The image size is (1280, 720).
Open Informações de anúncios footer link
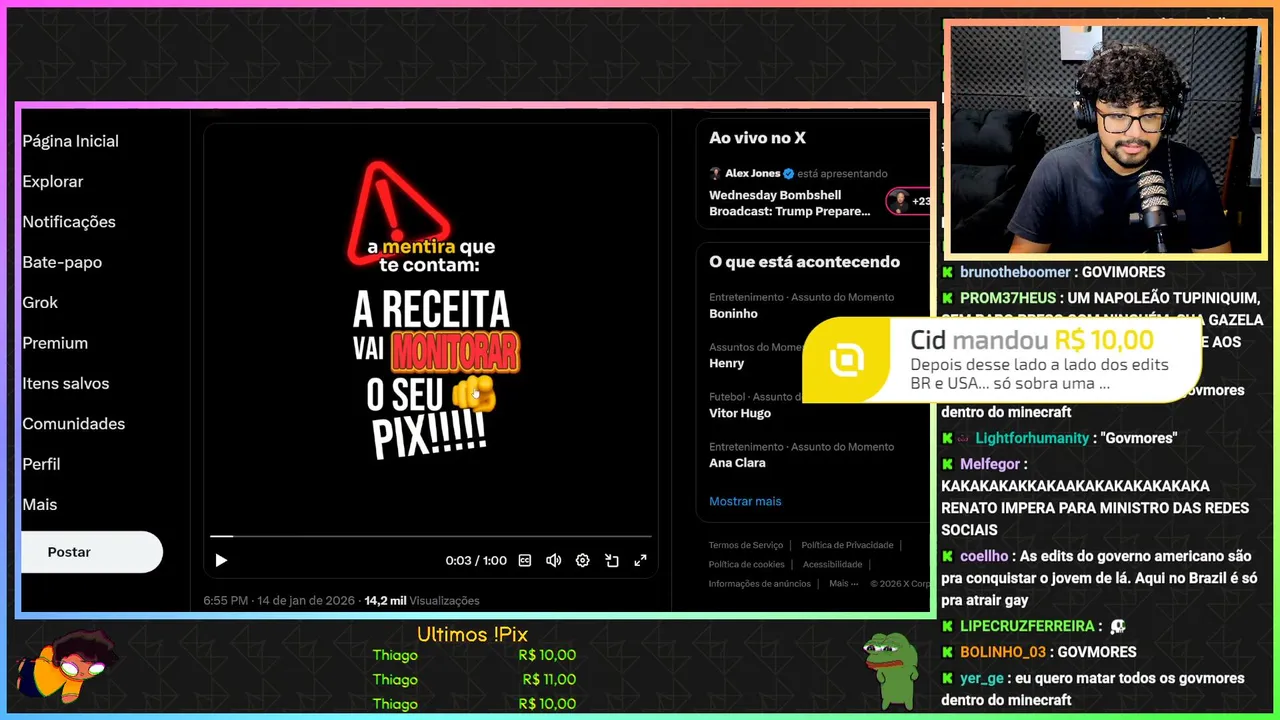pos(760,583)
